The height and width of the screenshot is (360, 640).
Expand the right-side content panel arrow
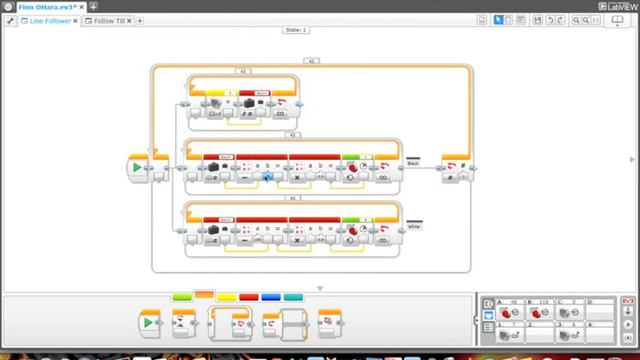coord(632,159)
